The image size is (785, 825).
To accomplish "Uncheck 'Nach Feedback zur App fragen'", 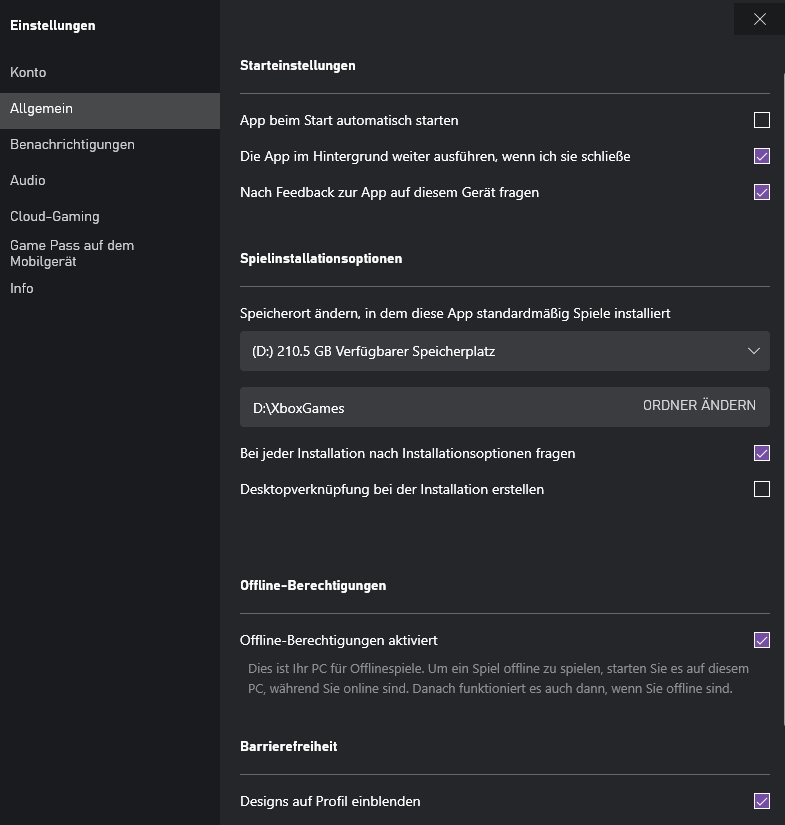I will [762, 192].
